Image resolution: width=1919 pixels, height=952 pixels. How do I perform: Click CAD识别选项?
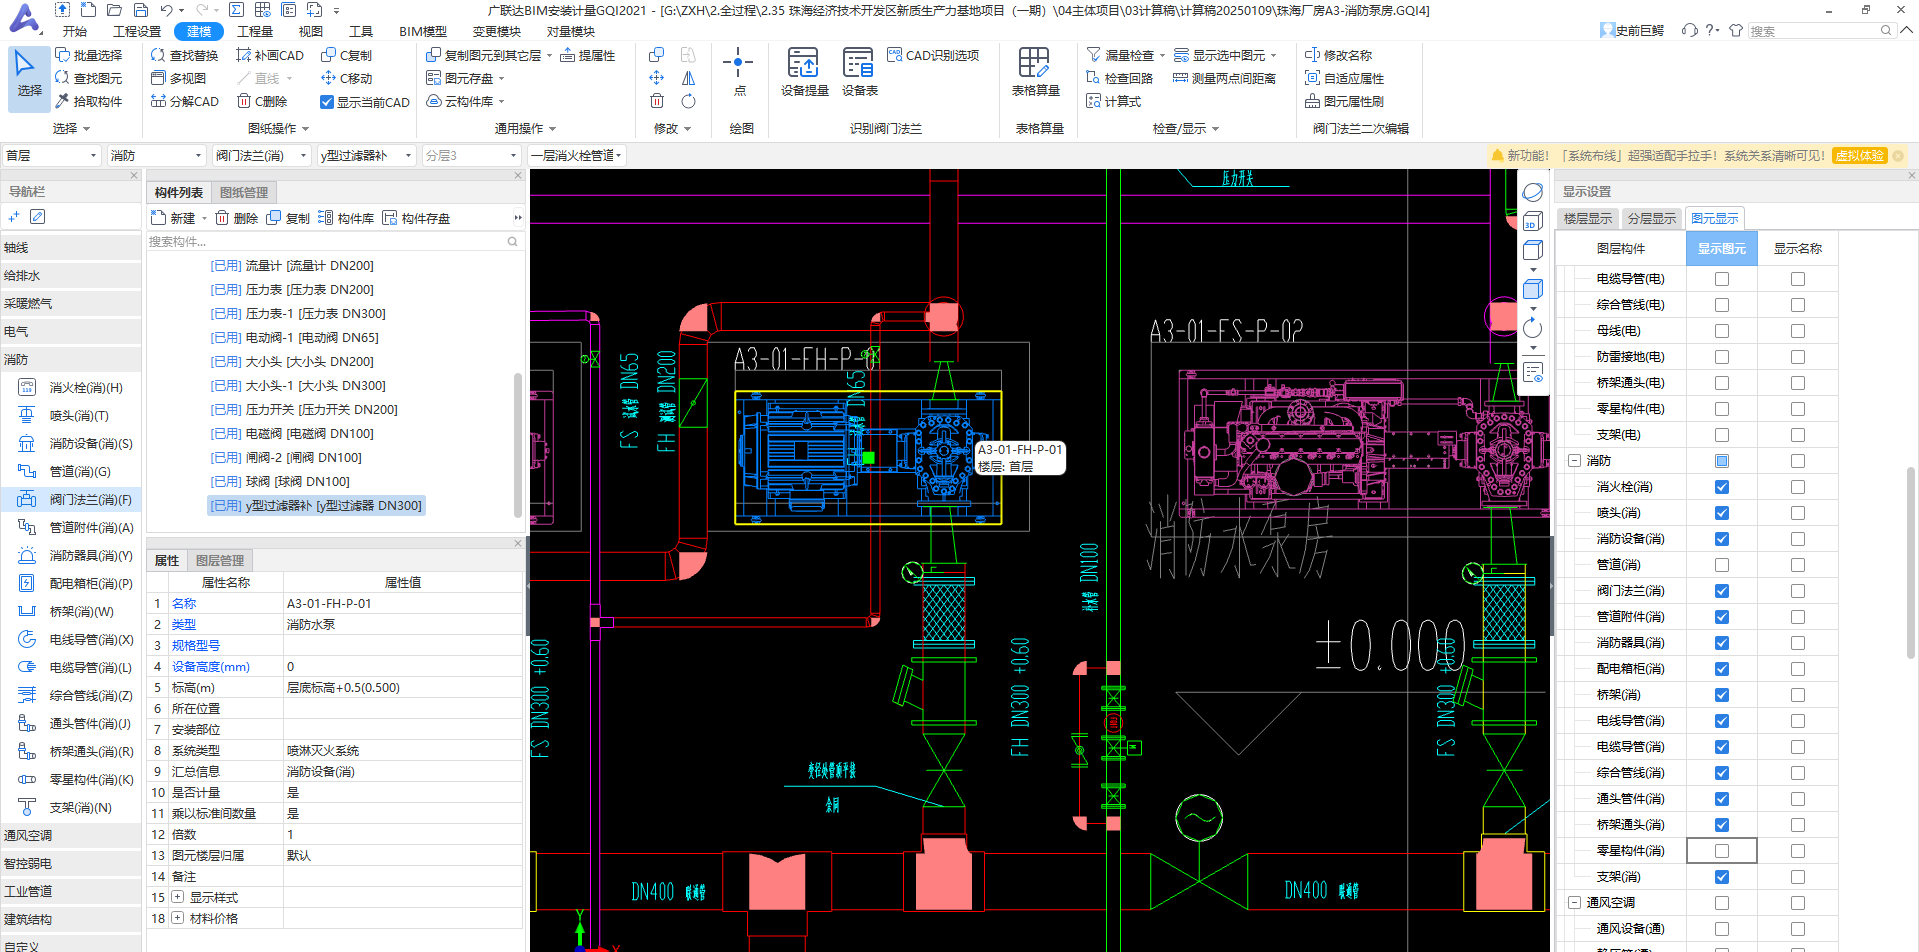tap(933, 55)
